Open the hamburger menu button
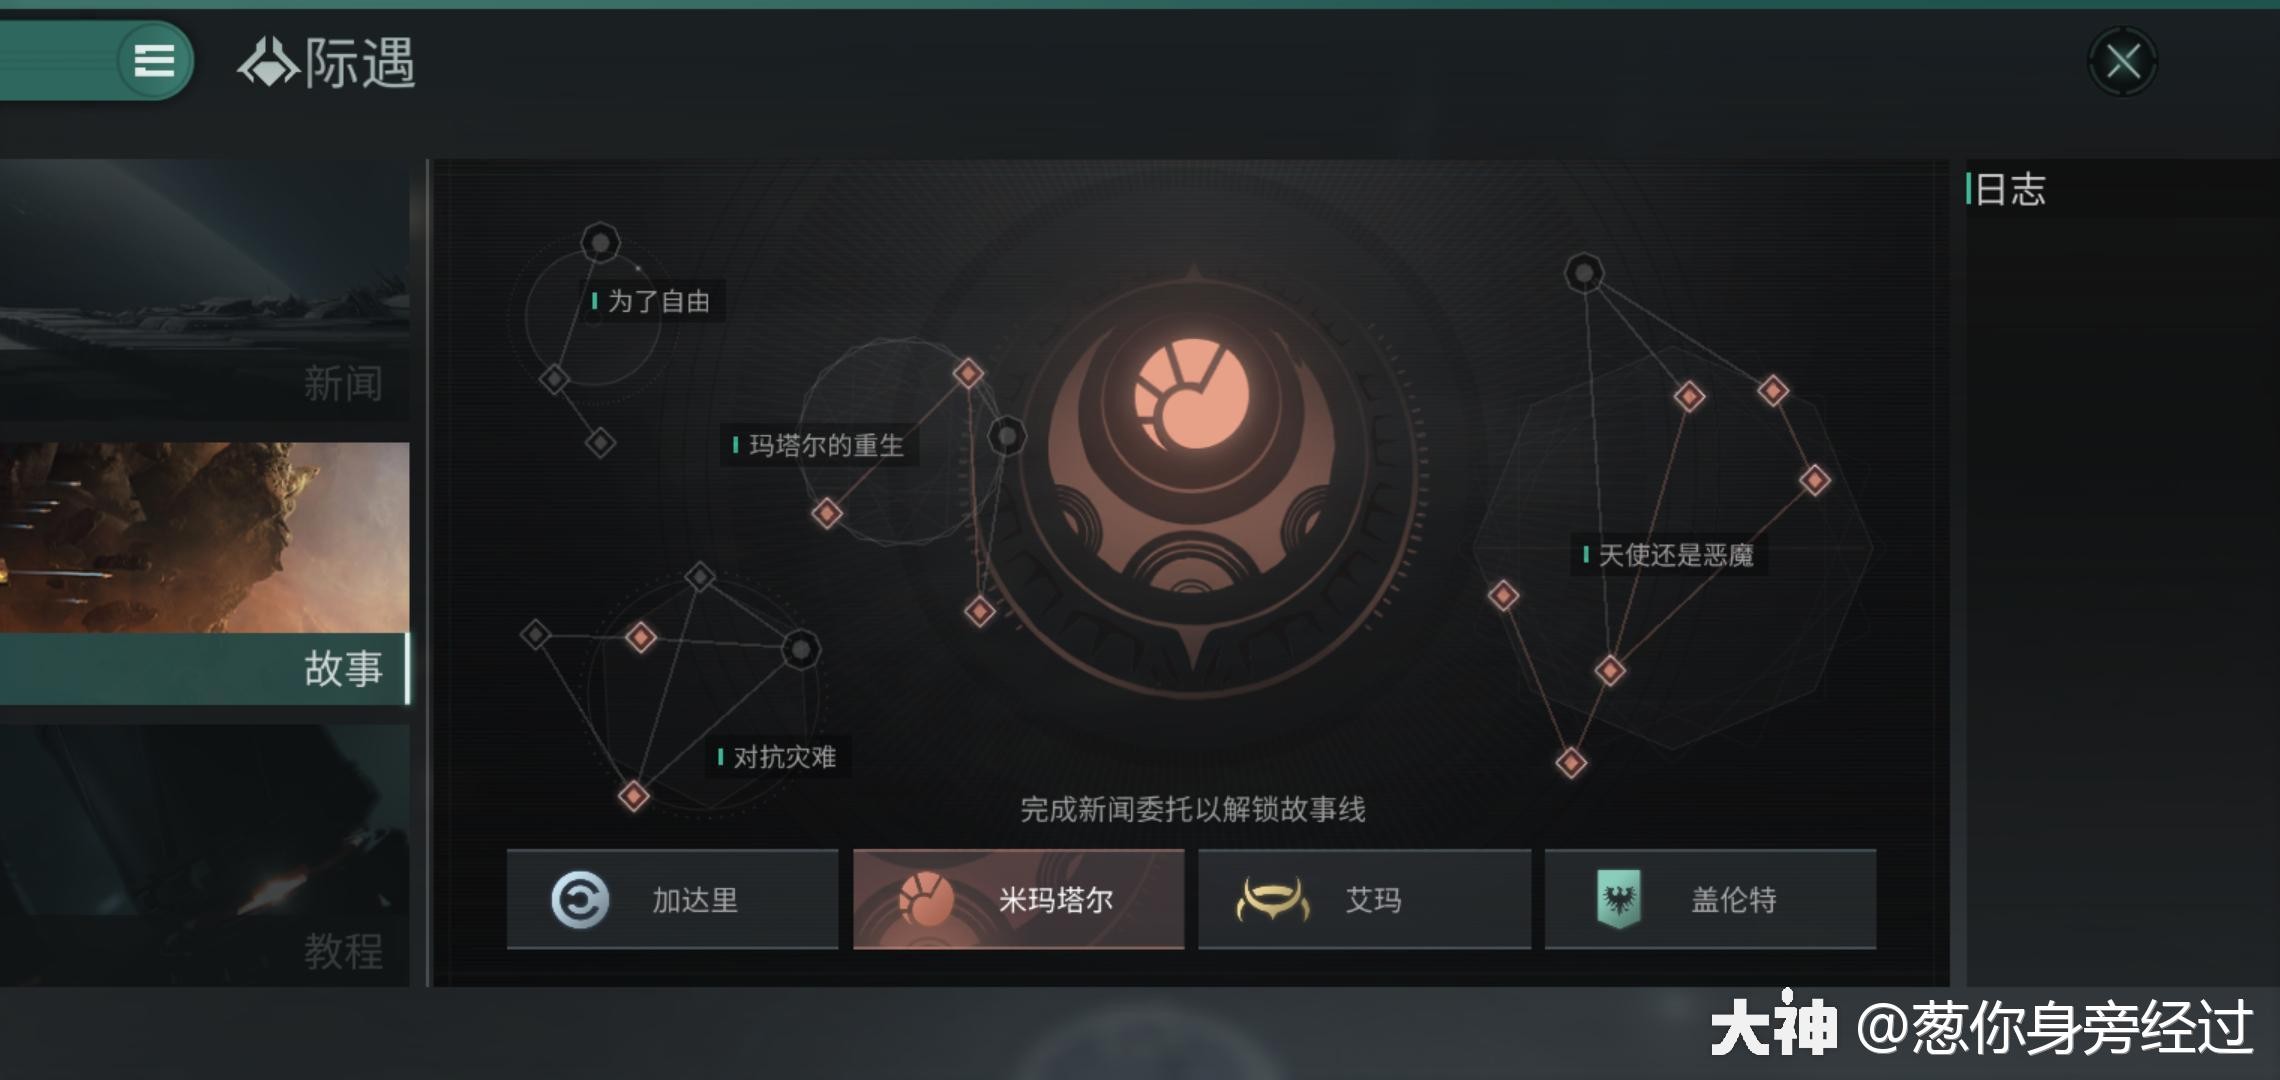The image size is (2280, 1080). pos(154,61)
